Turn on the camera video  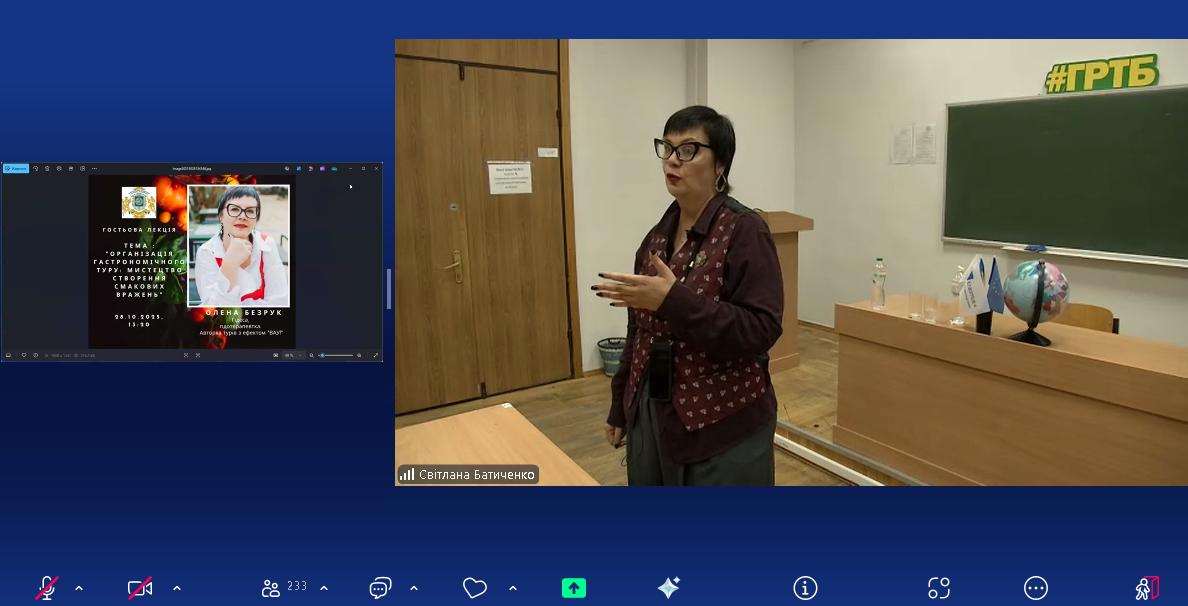(x=140, y=588)
